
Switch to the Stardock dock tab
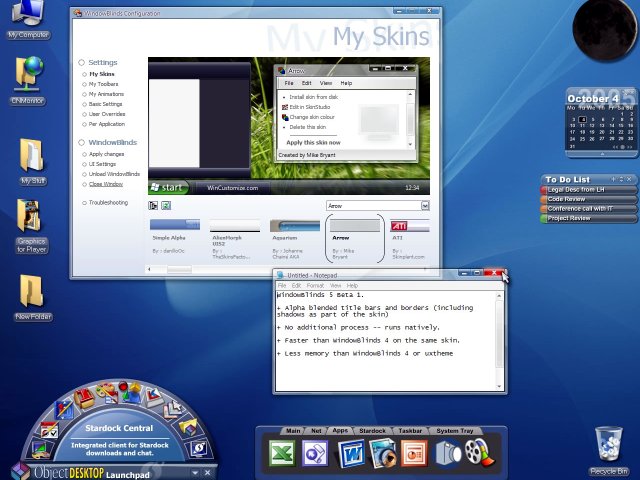(x=372, y=430)
